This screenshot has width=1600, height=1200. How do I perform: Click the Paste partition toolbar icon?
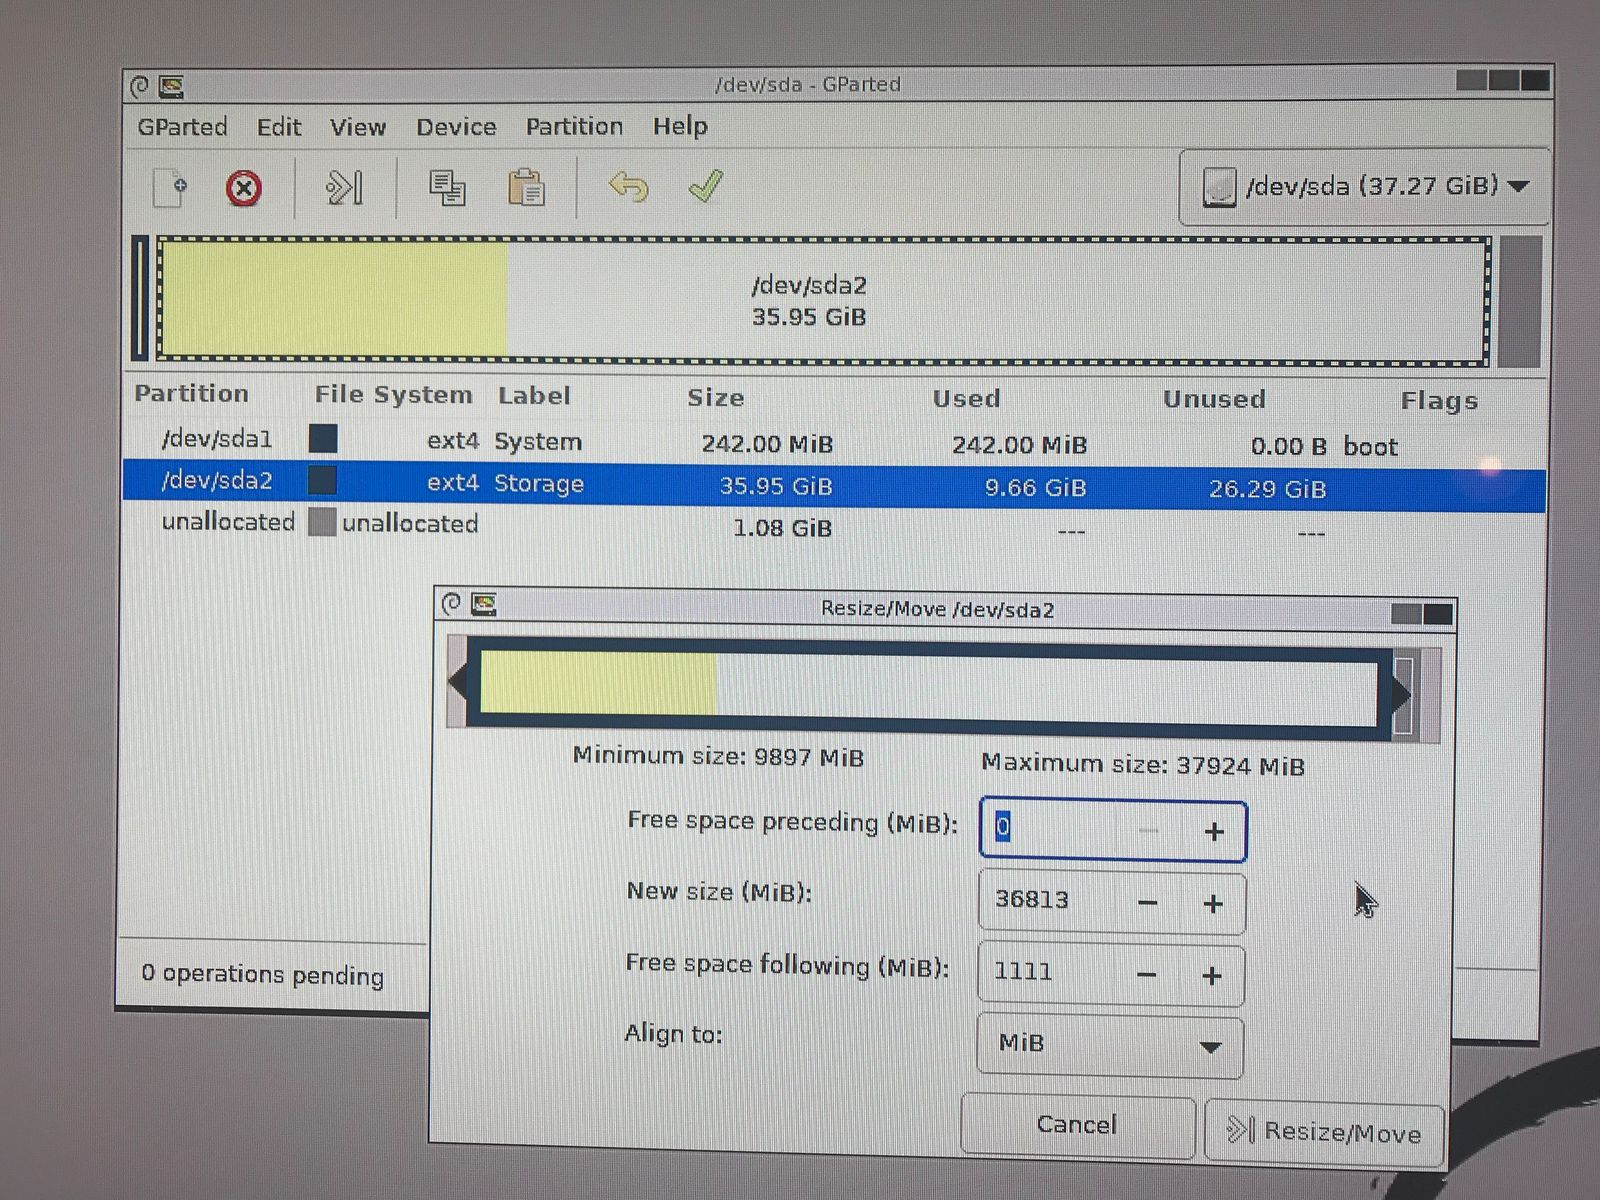click(526, 187)
